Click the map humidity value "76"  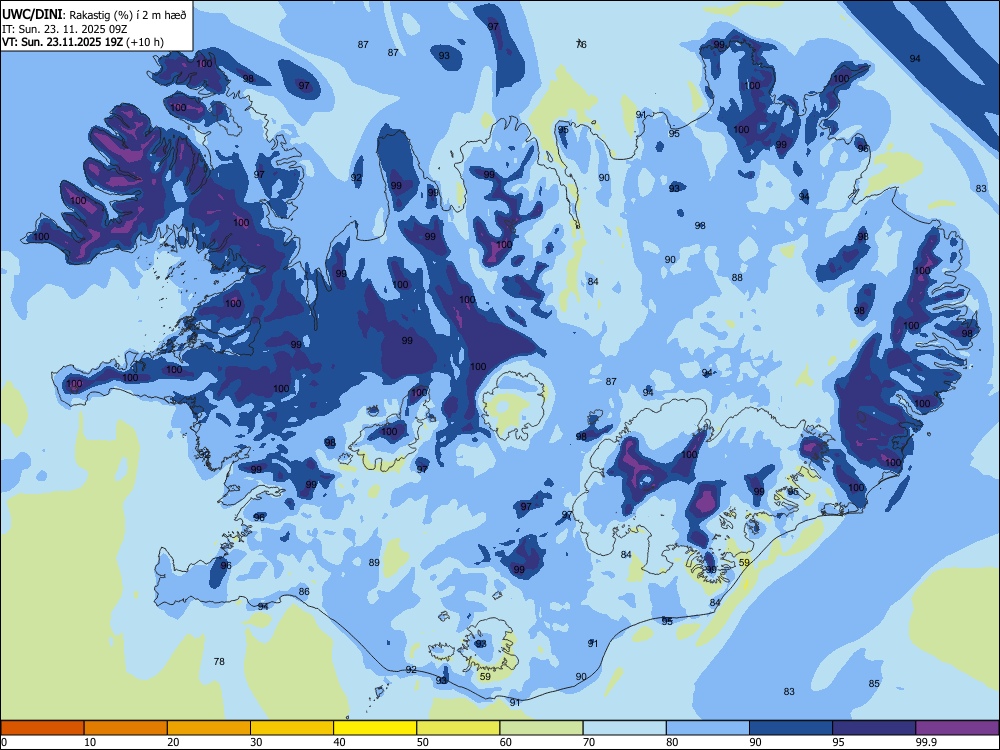pyautogui.click(x=581, y=45)
